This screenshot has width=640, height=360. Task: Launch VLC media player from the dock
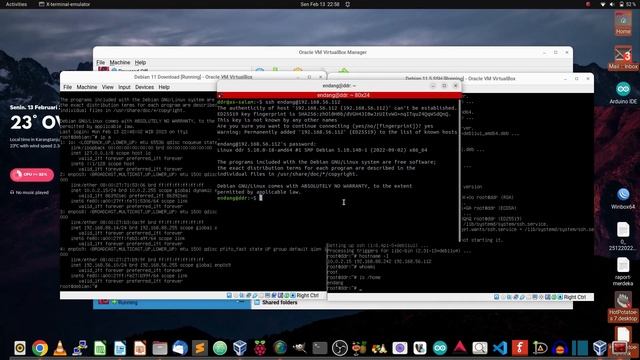[60, 348]
